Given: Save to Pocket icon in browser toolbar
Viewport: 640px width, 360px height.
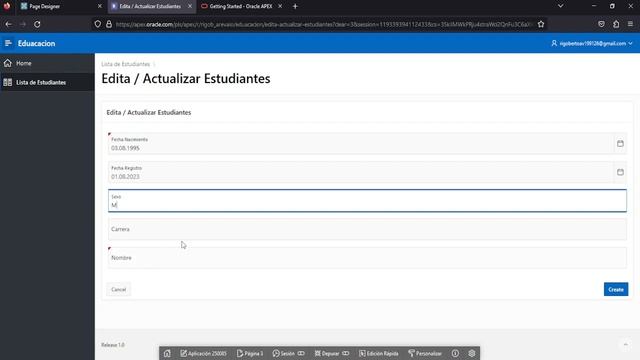Looking at the screenshot, I should click(x=601, y=24).
